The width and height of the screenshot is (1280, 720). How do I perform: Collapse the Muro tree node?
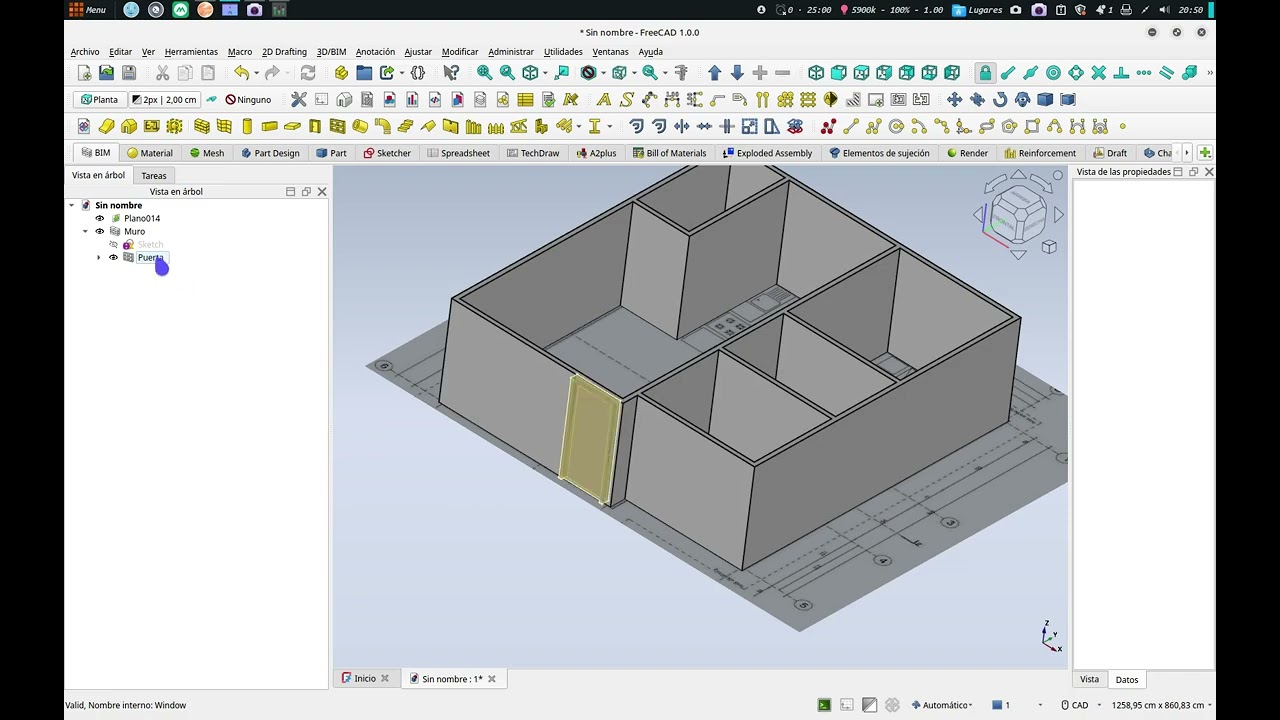point(85,231)
